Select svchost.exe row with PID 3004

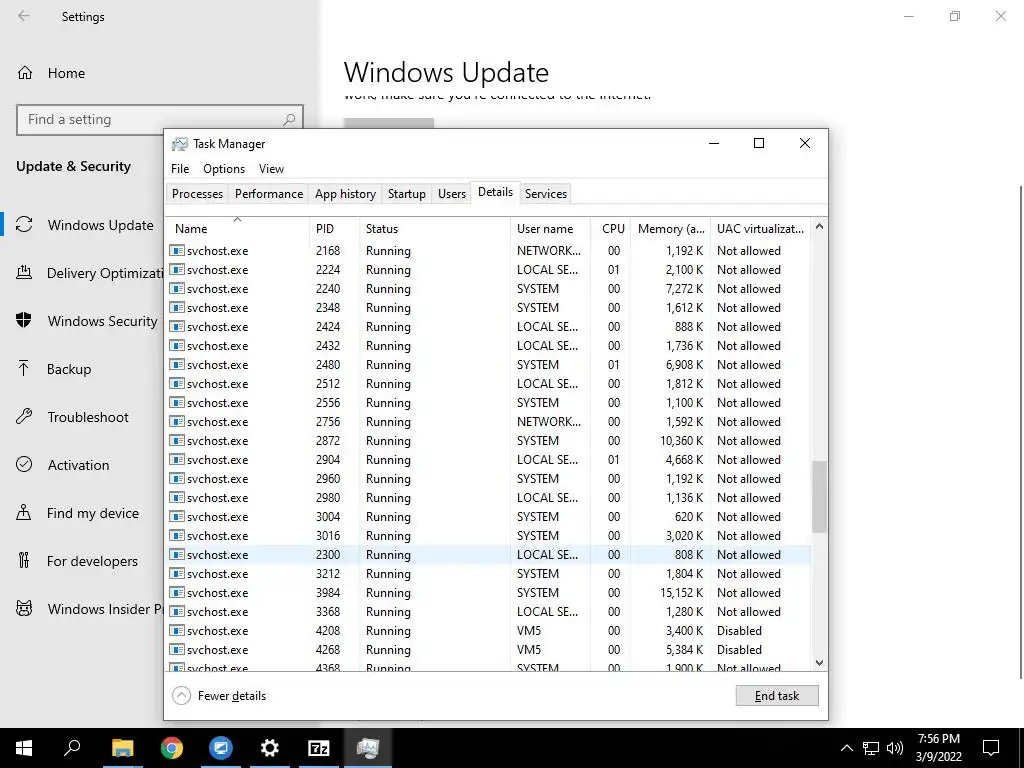point(488,517)
